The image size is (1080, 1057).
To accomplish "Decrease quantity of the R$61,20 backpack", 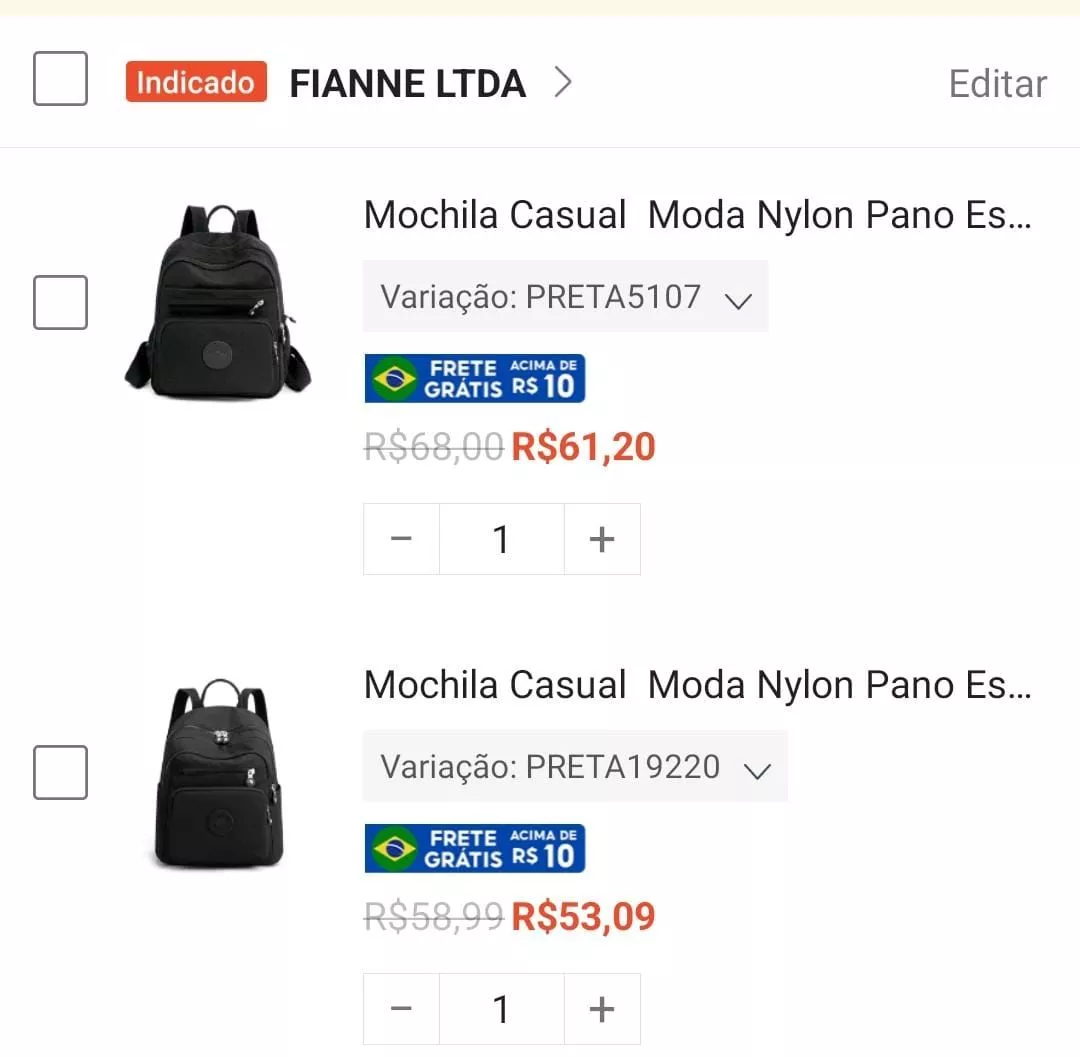I will 401,539.
